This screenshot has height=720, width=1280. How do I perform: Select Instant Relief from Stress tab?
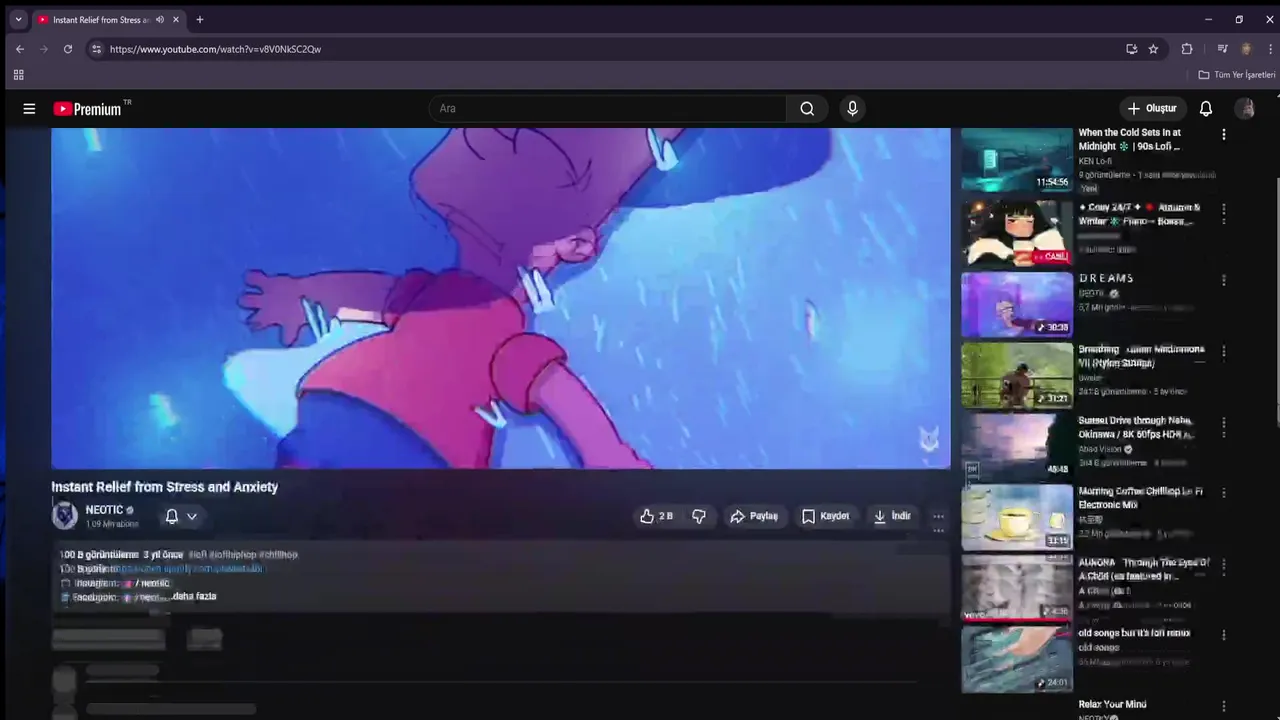tap(107, 19)
